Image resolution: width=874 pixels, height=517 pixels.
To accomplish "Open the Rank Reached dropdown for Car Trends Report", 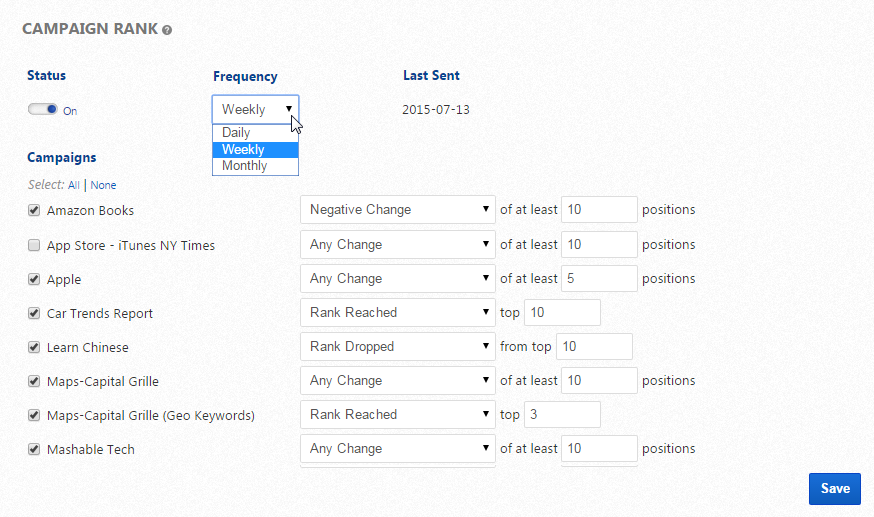I will click(397, 312).
